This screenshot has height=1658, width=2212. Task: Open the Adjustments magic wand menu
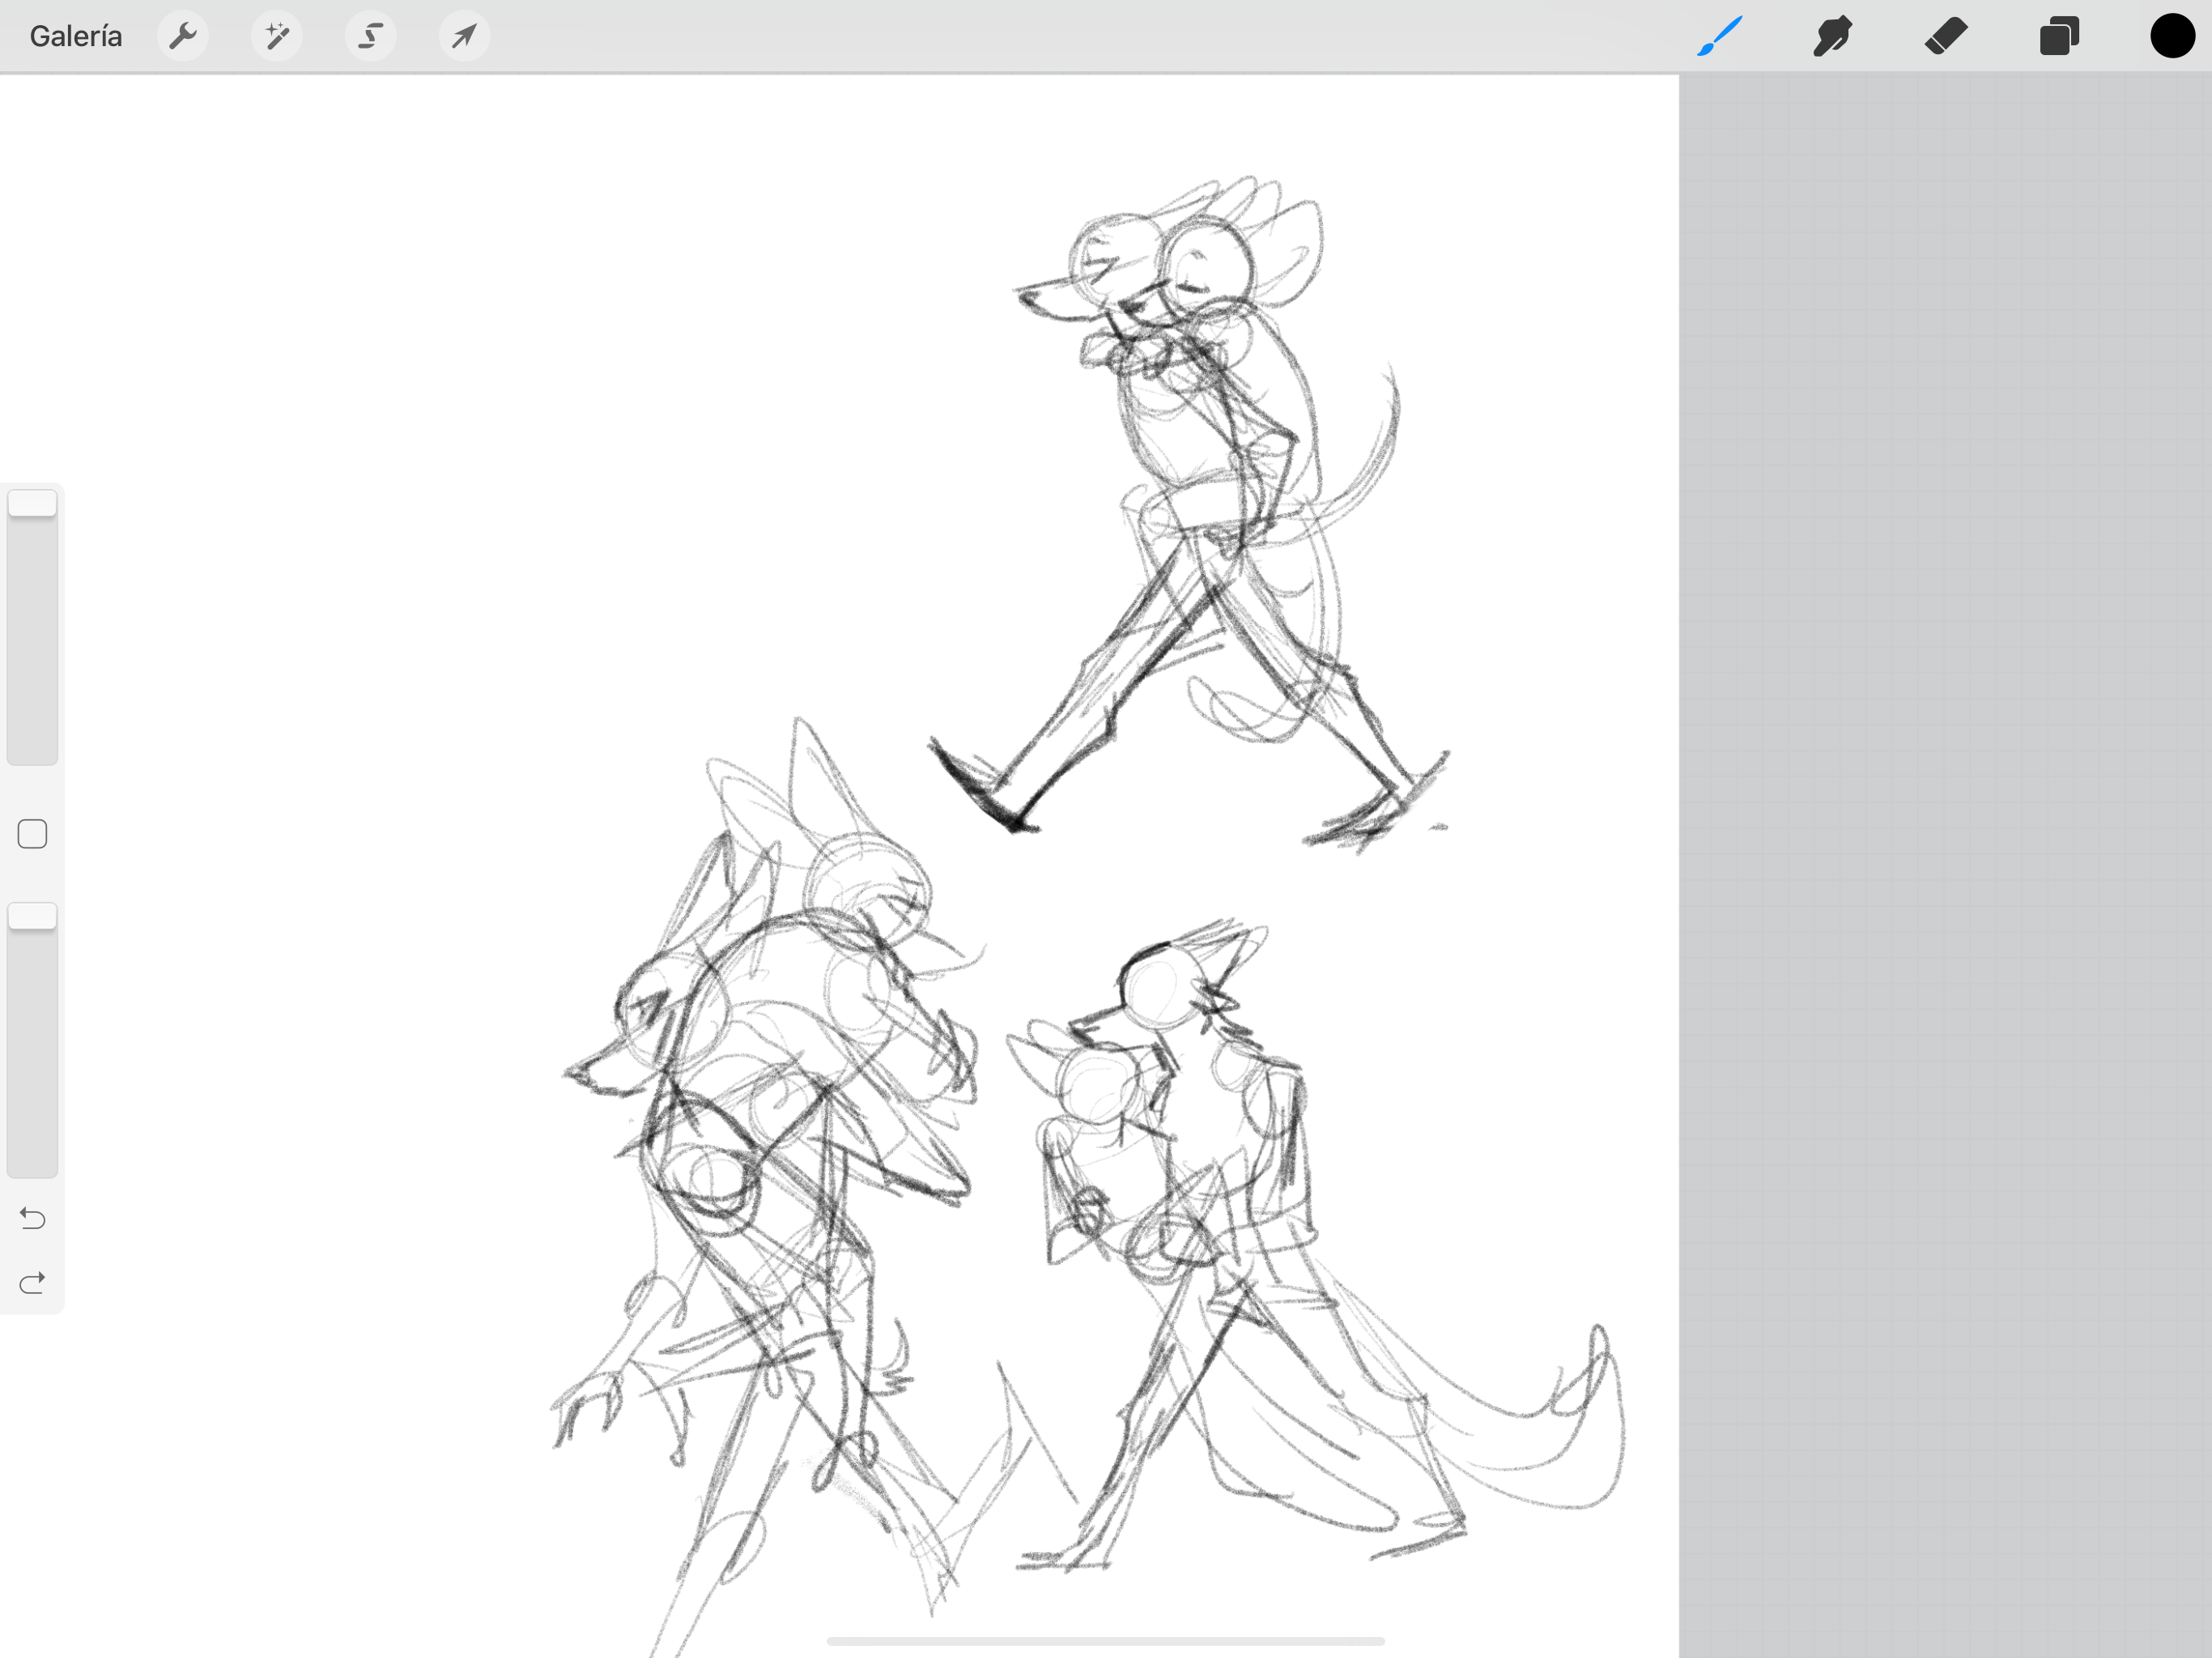click(x=277, y=37)
